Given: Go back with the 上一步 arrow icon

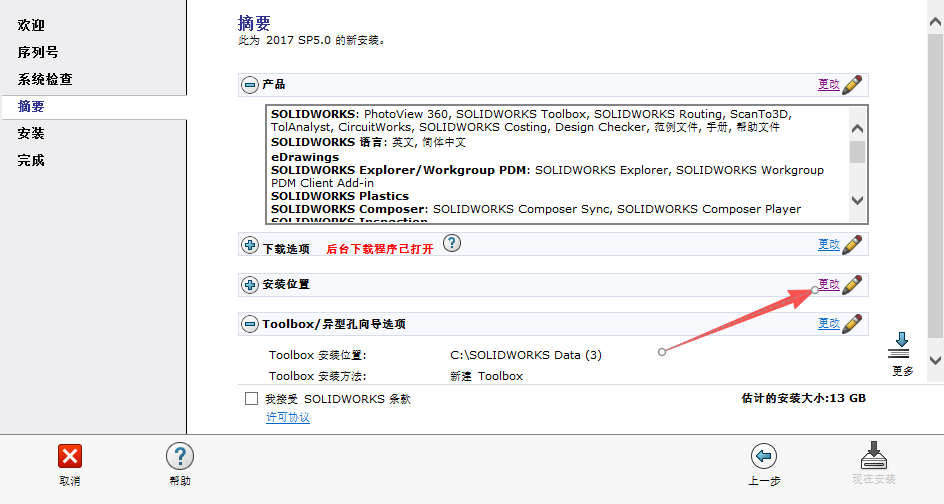Looking at the screenshot, I should coord(764,456).
